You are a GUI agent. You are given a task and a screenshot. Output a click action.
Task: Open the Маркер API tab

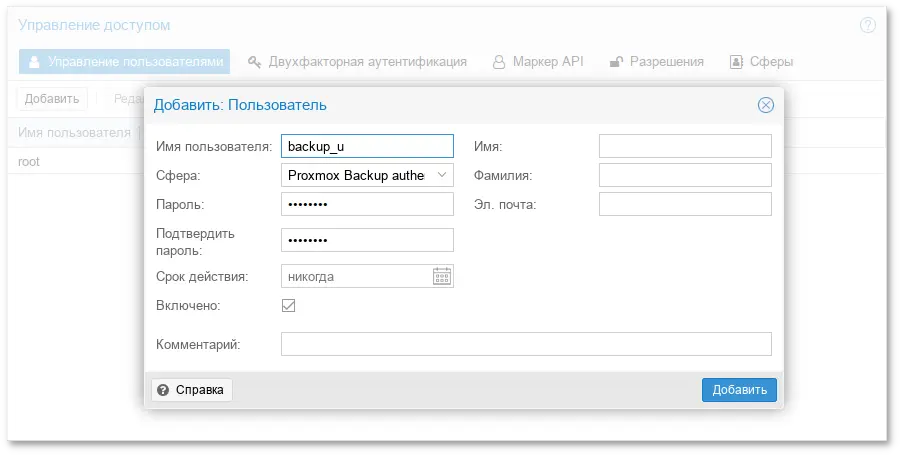[x=538, y=61]
